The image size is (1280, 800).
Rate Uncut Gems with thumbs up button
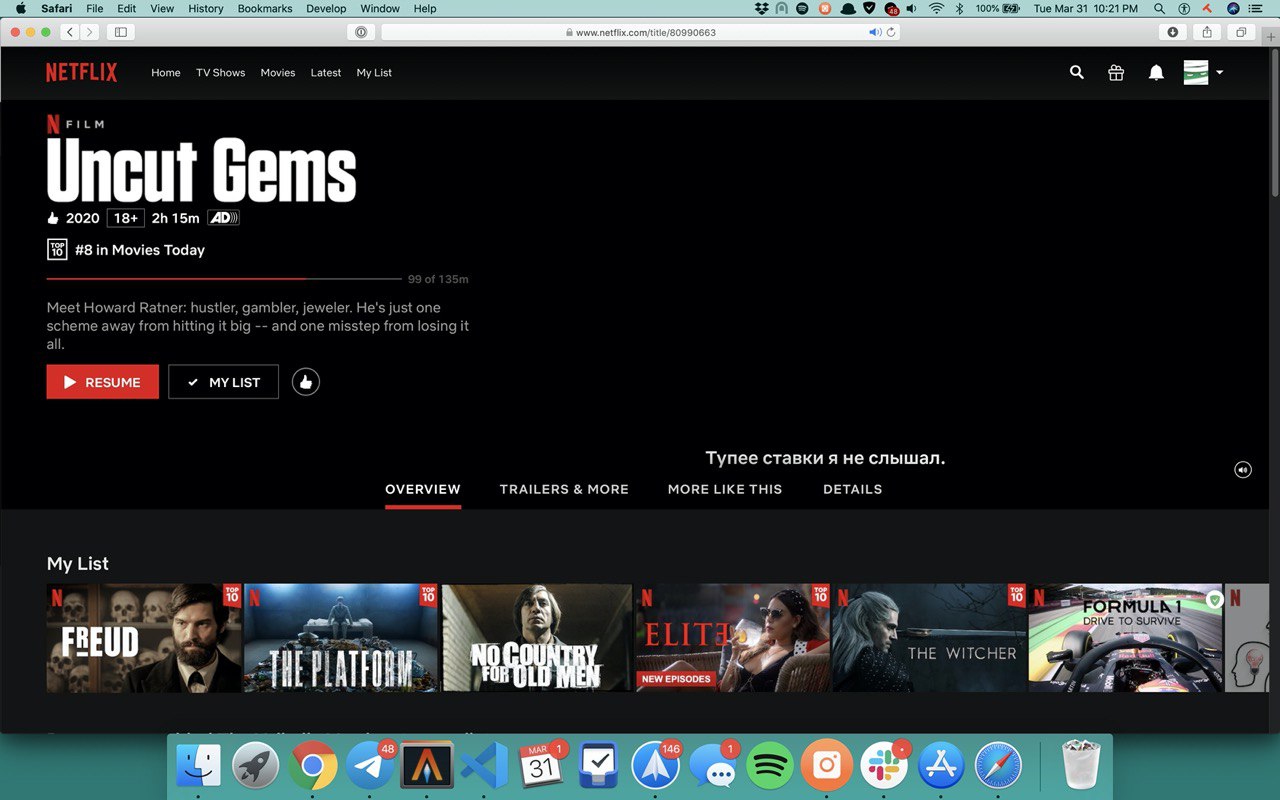[306, 381]
